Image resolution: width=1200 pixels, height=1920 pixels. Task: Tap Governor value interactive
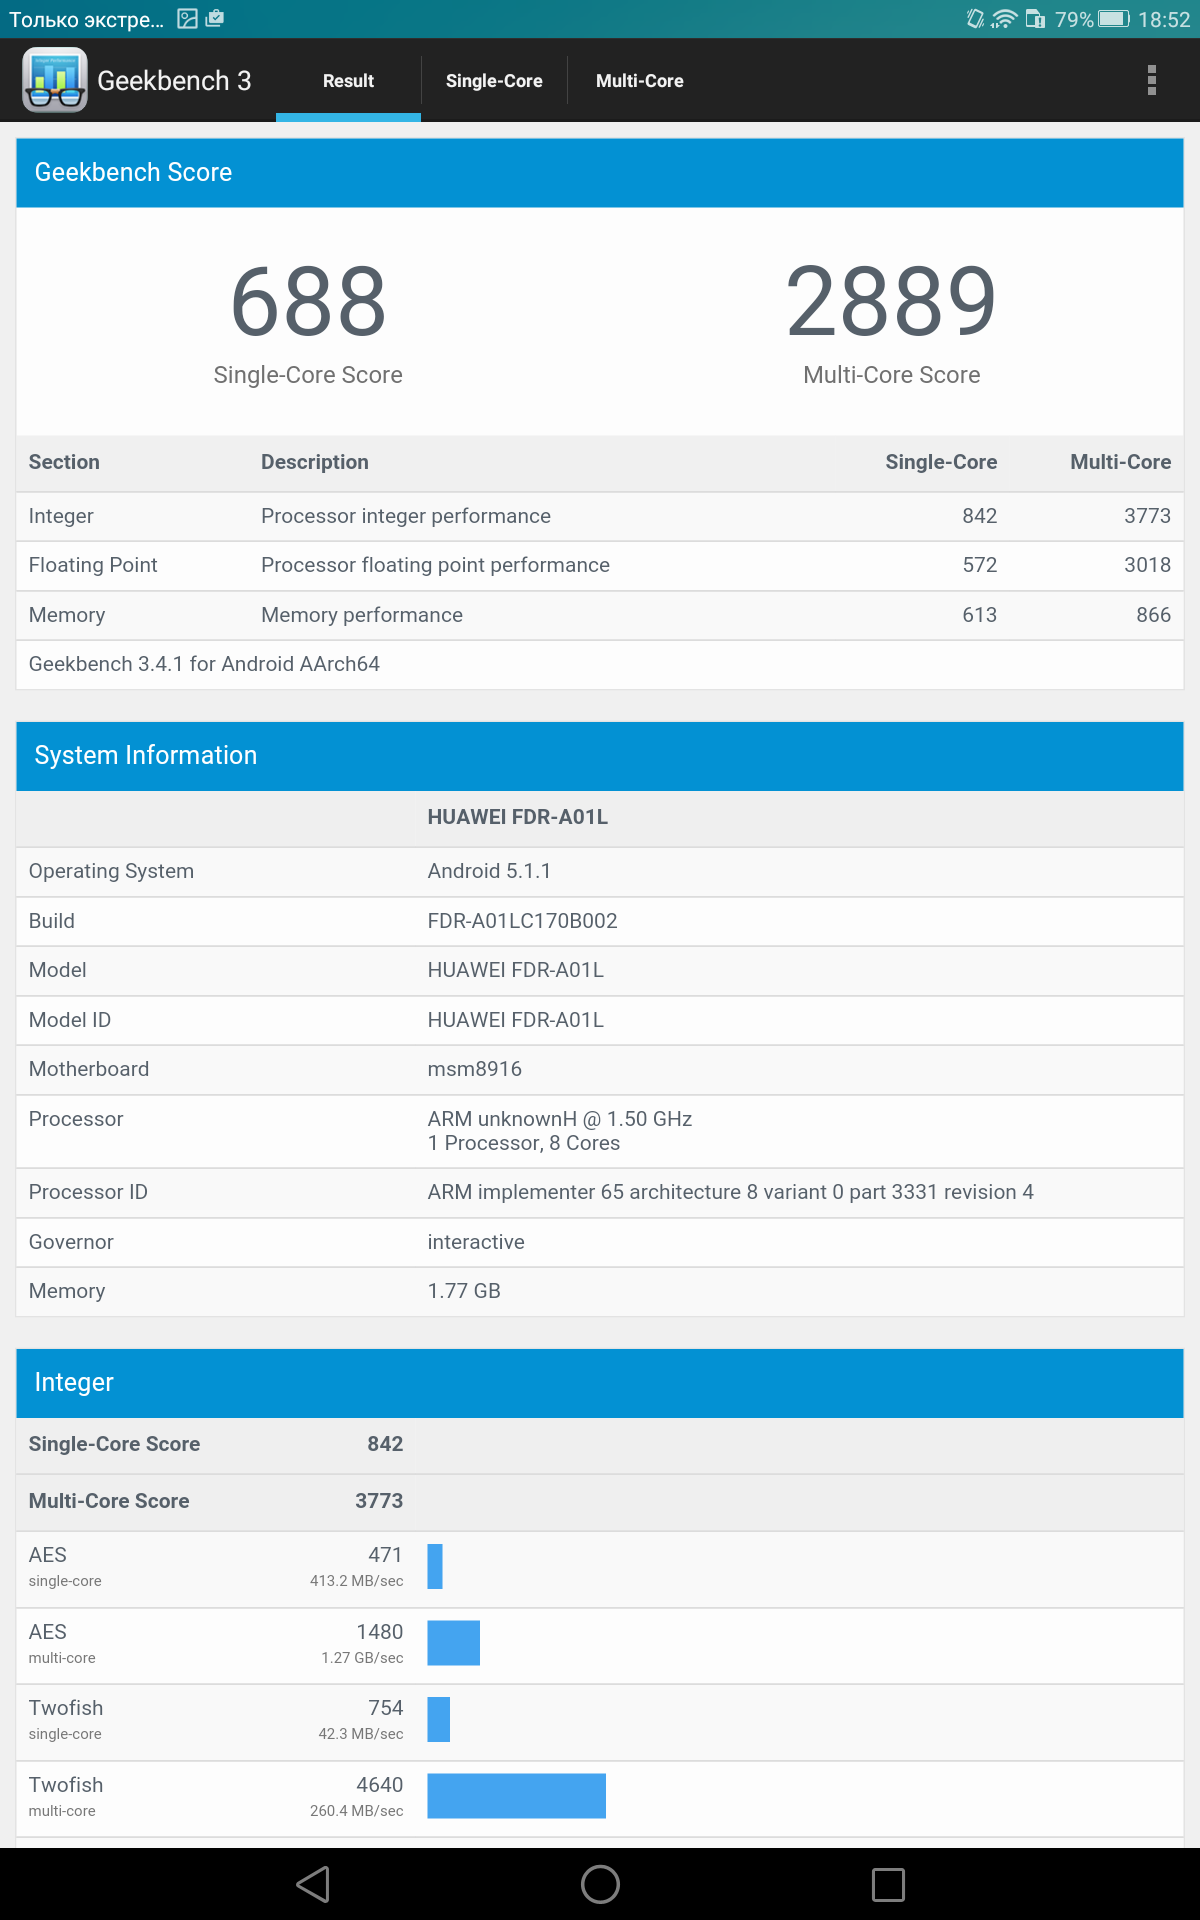click(476, 1242)
